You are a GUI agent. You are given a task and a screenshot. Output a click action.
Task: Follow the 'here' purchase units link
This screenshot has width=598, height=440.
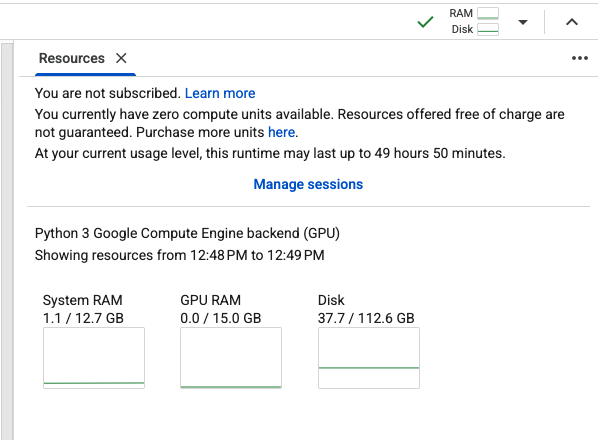coord(281,132)
